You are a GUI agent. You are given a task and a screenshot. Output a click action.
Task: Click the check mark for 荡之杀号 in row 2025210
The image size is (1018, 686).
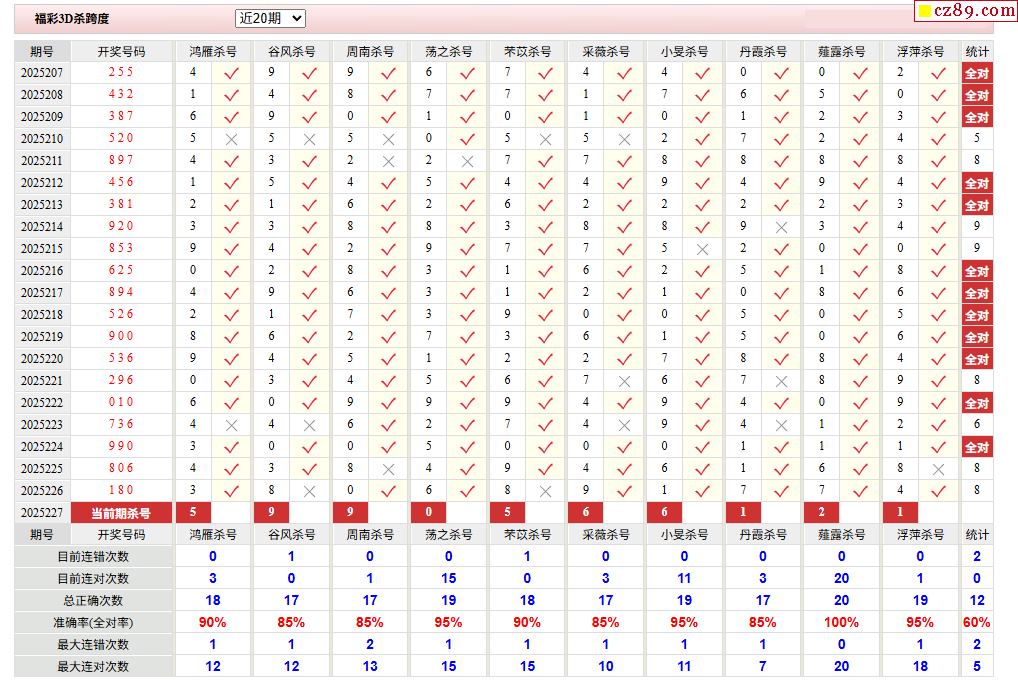coord(467,140)
